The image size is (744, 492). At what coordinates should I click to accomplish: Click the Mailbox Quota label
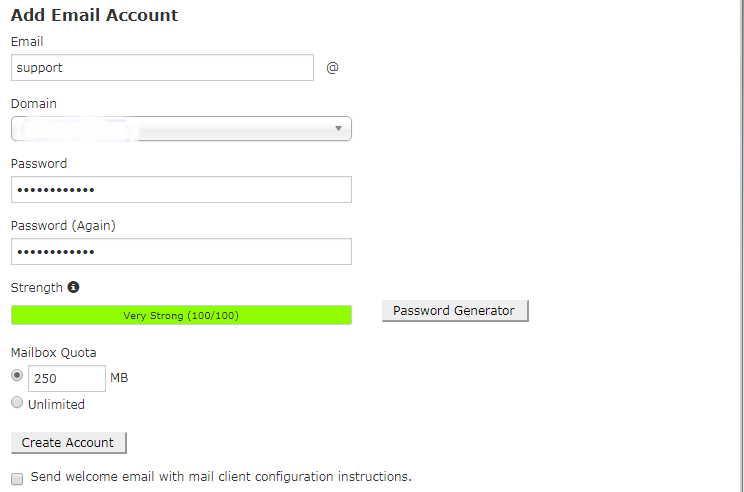coord(54,353)
